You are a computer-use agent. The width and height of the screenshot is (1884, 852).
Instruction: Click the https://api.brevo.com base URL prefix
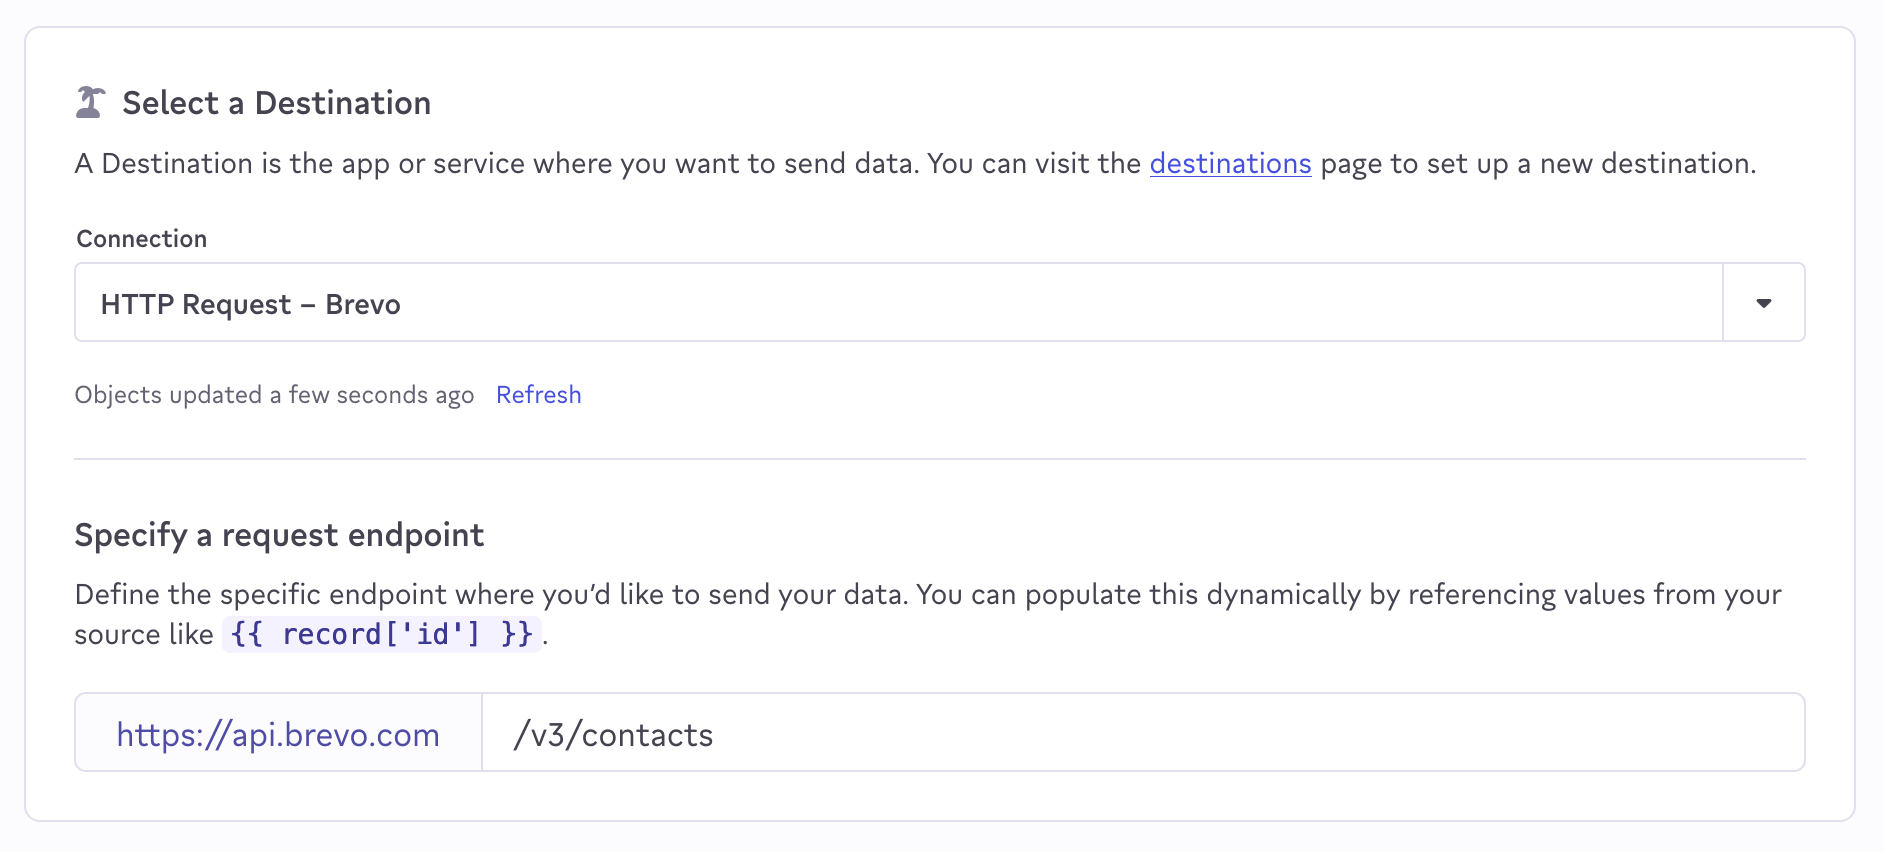(x=278, y=735)
